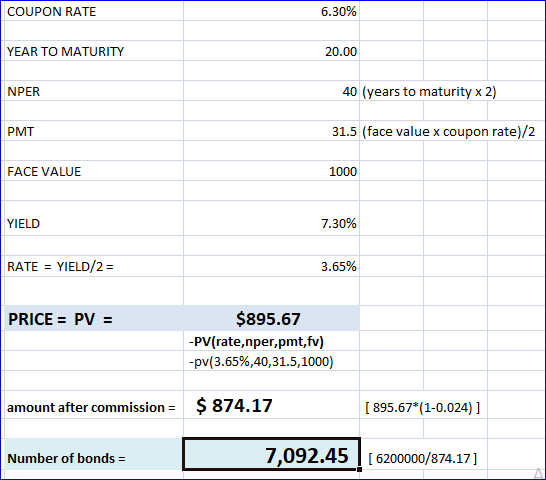The width and height of the screenshot is (546, 480).
Task: Click the PMT value 31.5
Action: 344,132
